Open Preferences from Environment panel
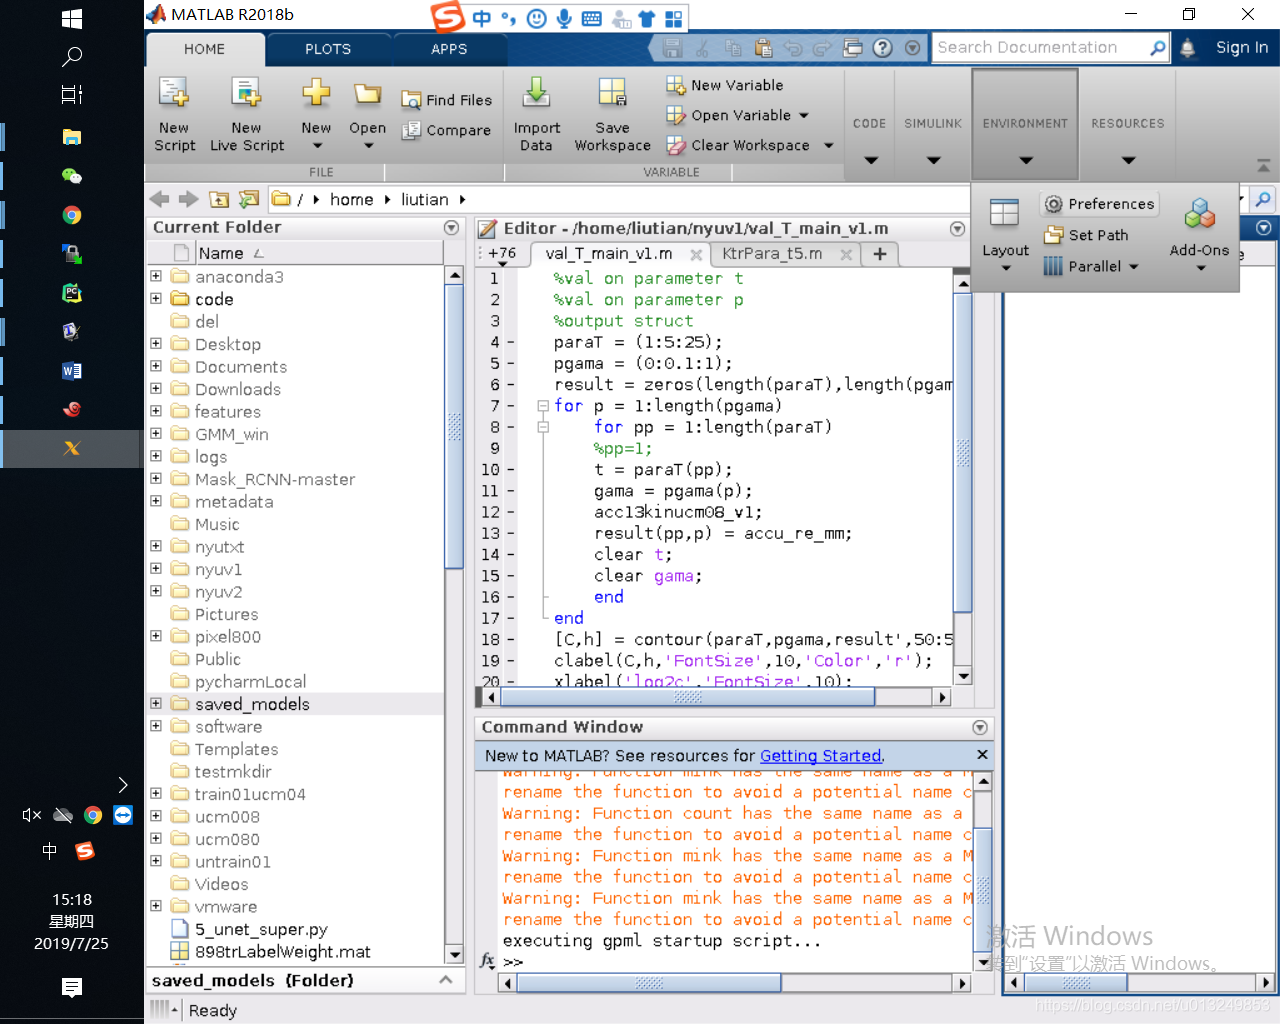 [1099, 204]
